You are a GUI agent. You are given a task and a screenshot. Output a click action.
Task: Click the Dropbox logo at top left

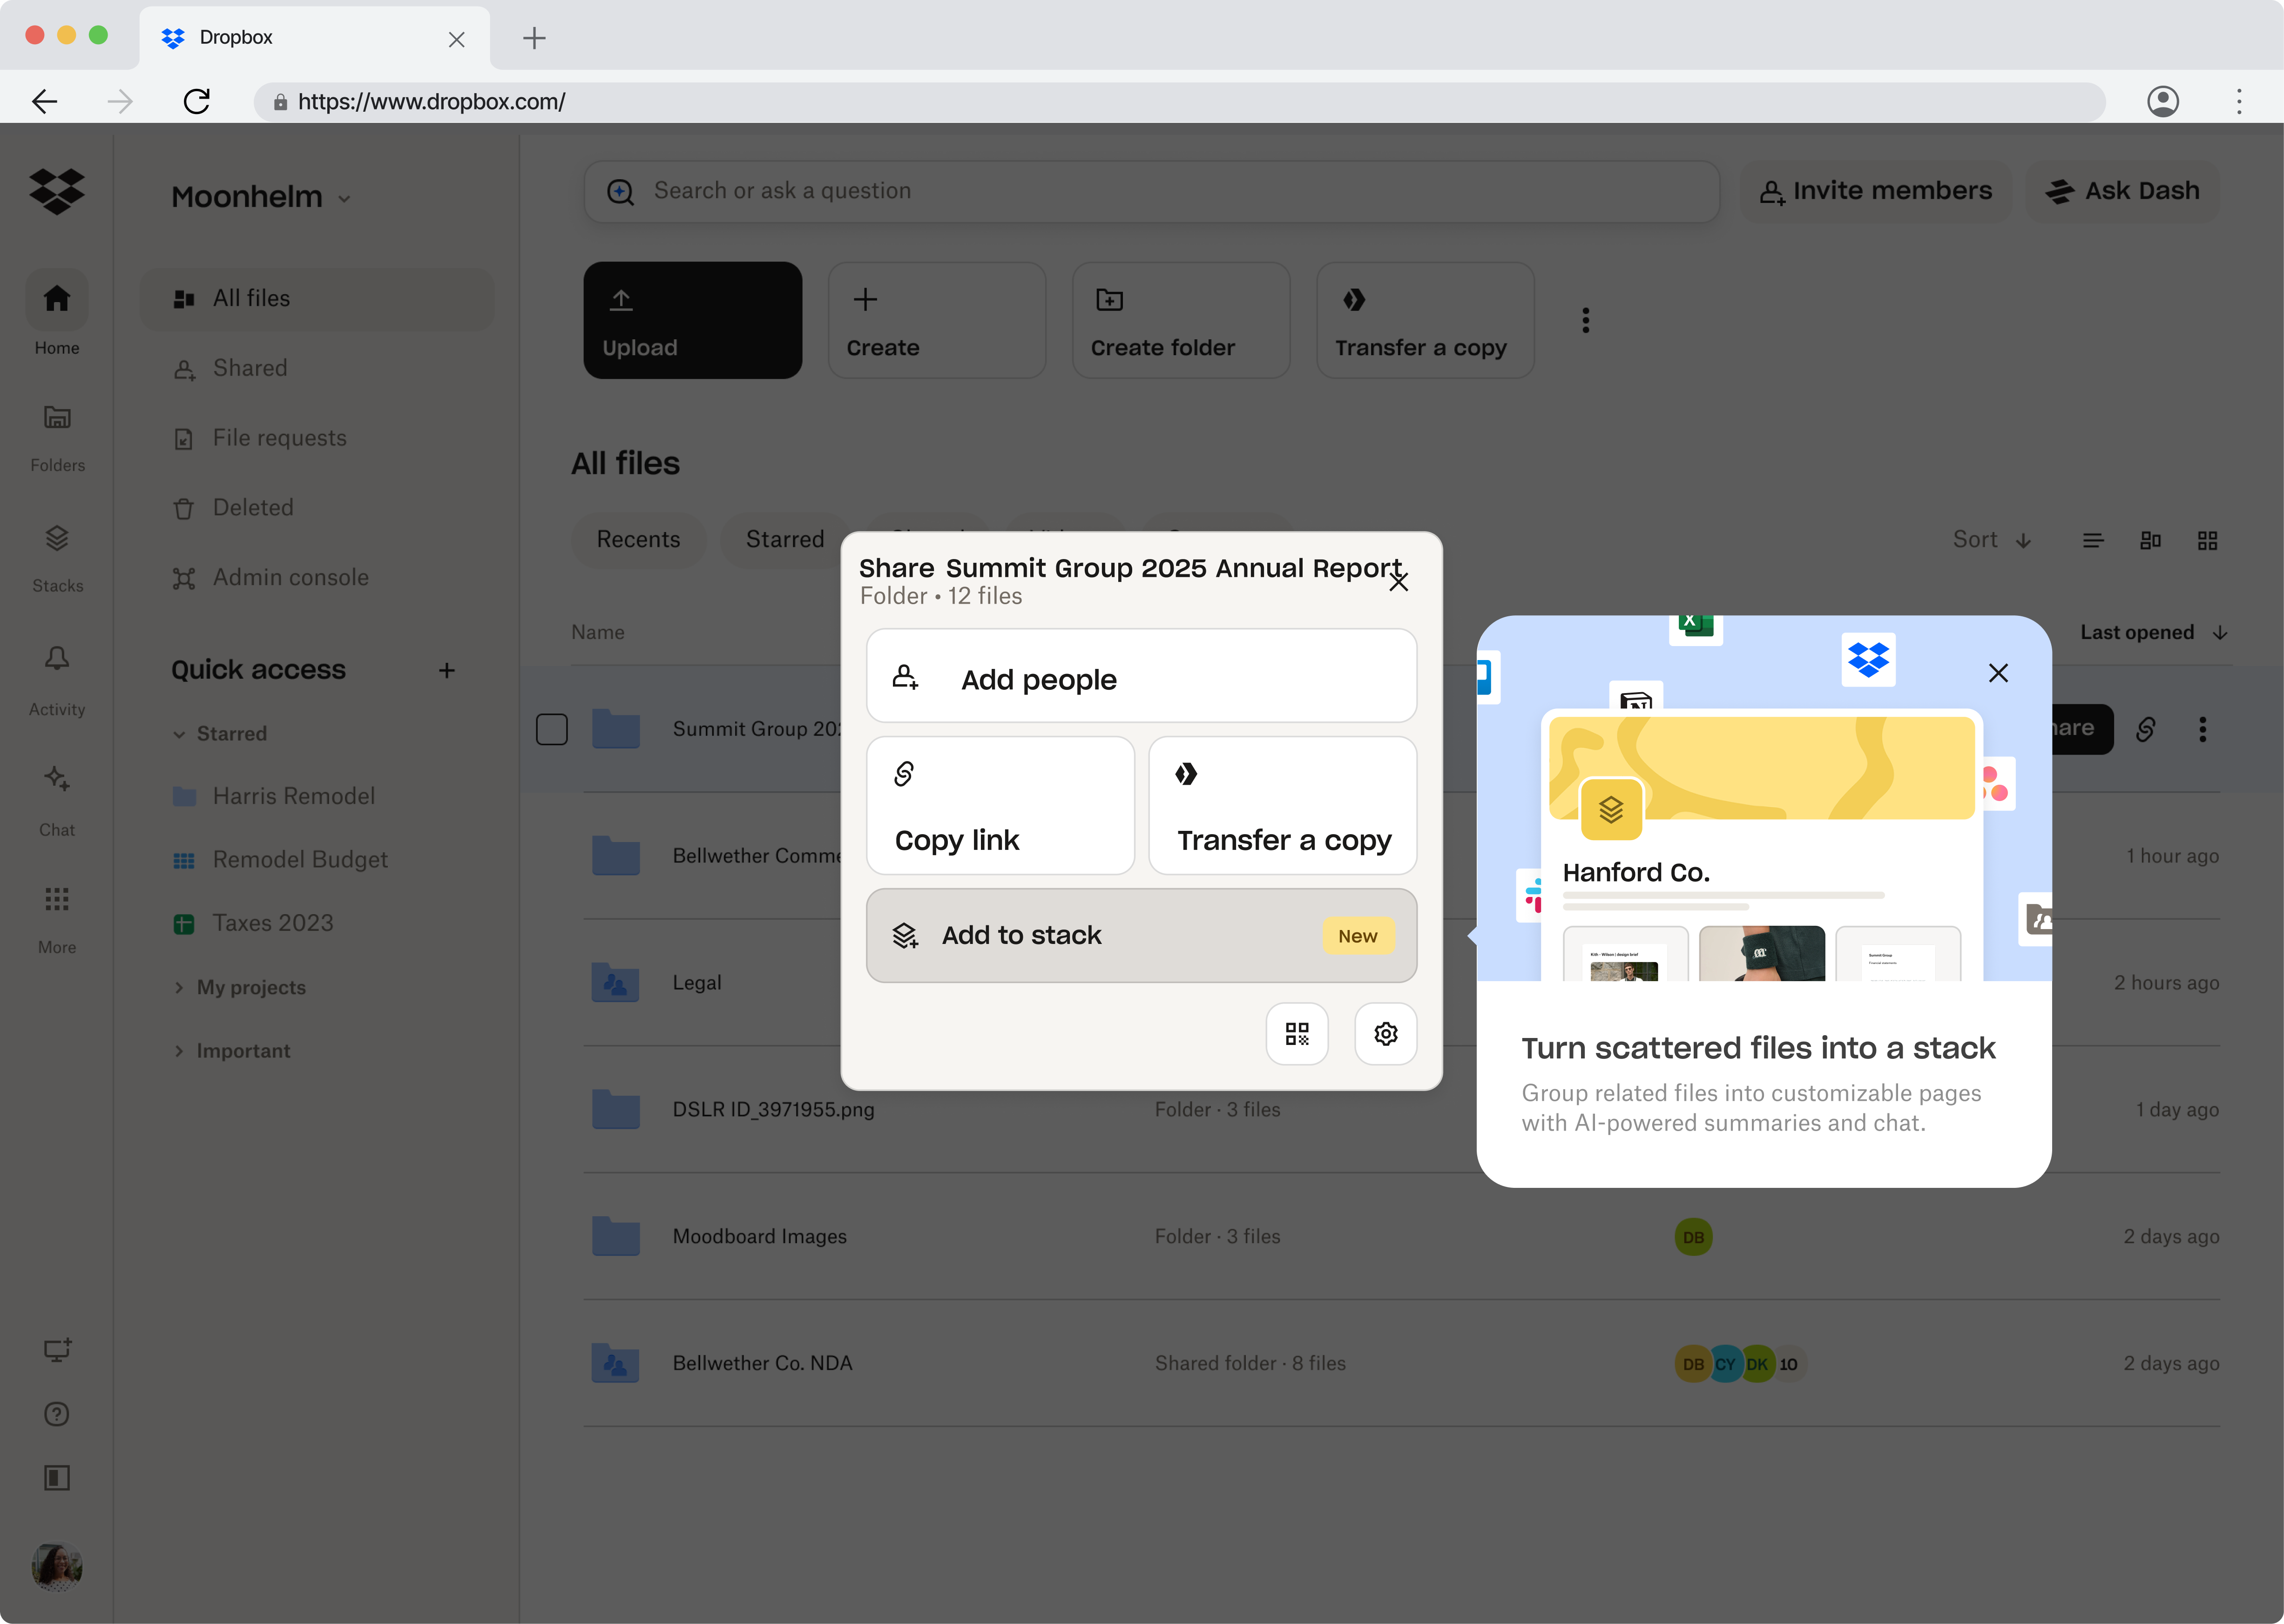57,191
